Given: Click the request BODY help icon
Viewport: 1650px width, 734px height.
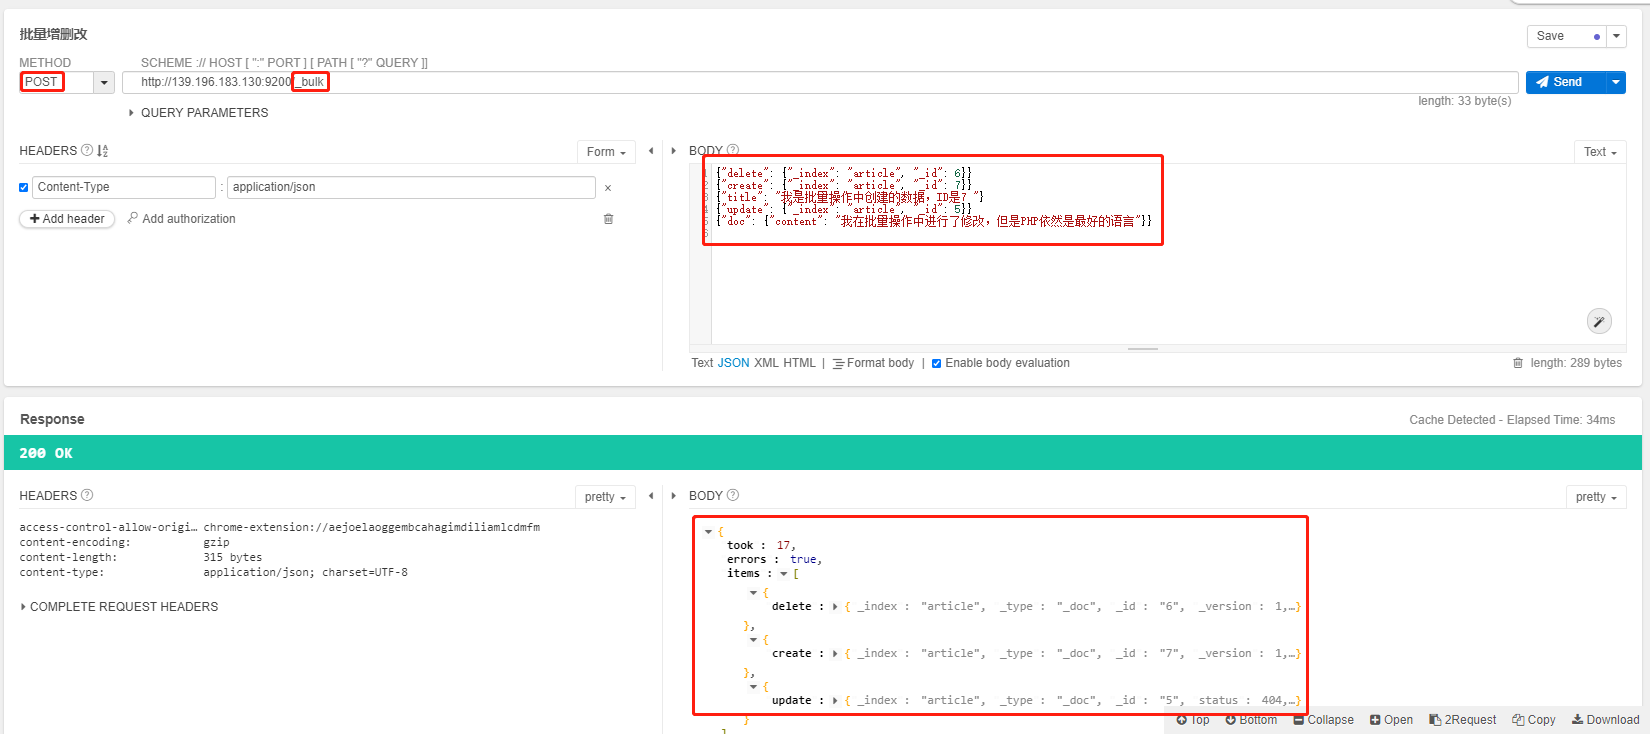Looking at the screenshot, I should [x=732, y=150].
